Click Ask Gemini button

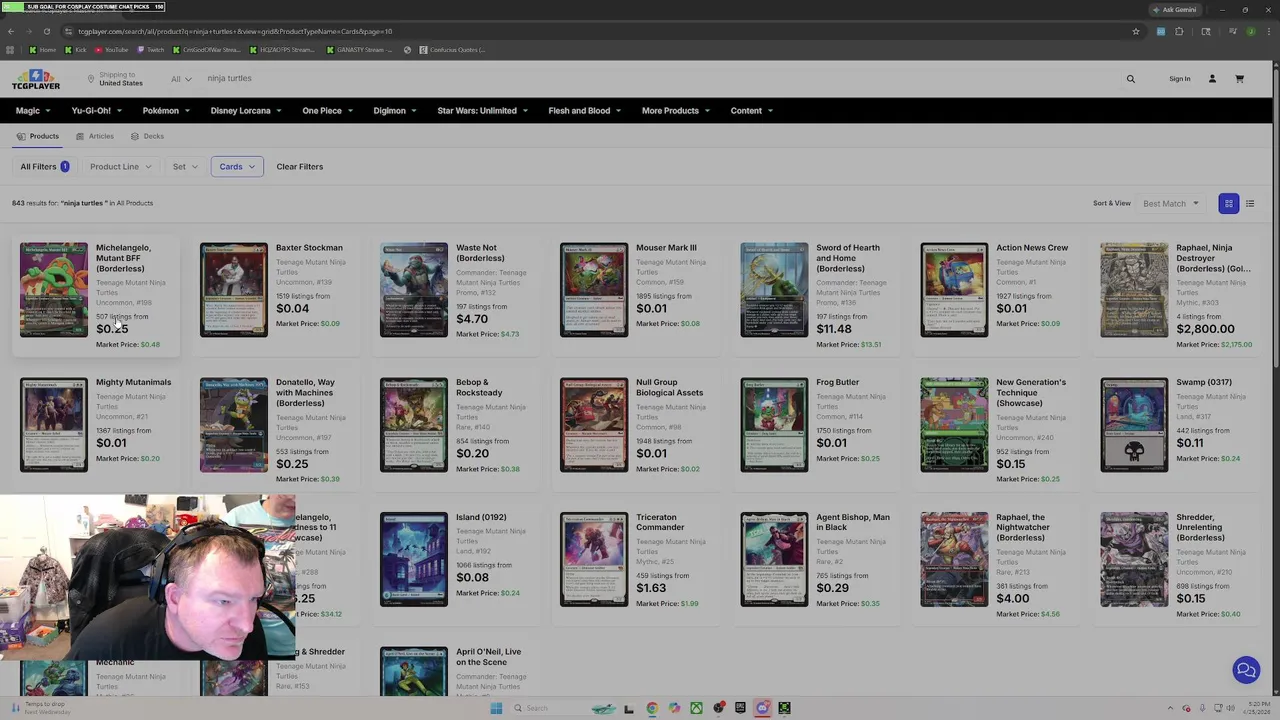pos(1174,9)
